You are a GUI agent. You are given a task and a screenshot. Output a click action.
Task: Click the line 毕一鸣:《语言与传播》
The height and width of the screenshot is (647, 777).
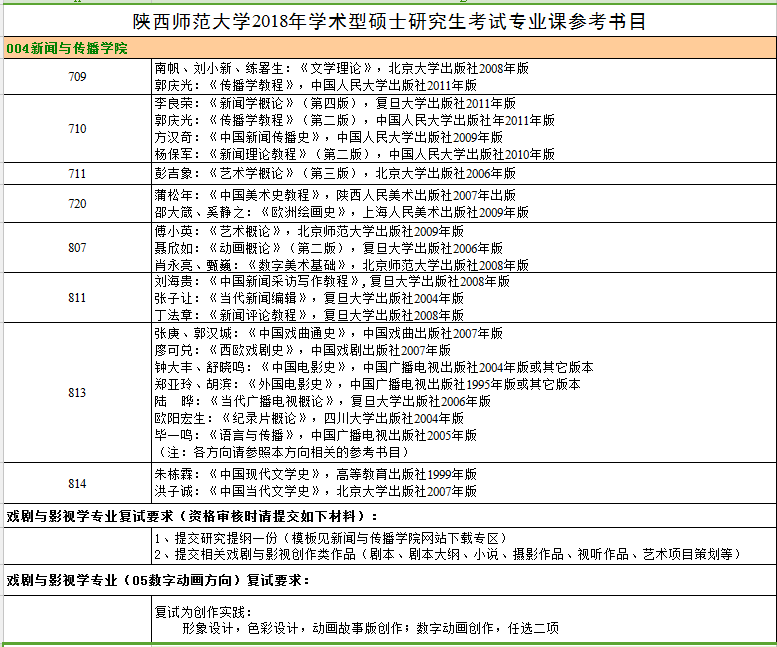pyautogui.click(x=315, y=435)
